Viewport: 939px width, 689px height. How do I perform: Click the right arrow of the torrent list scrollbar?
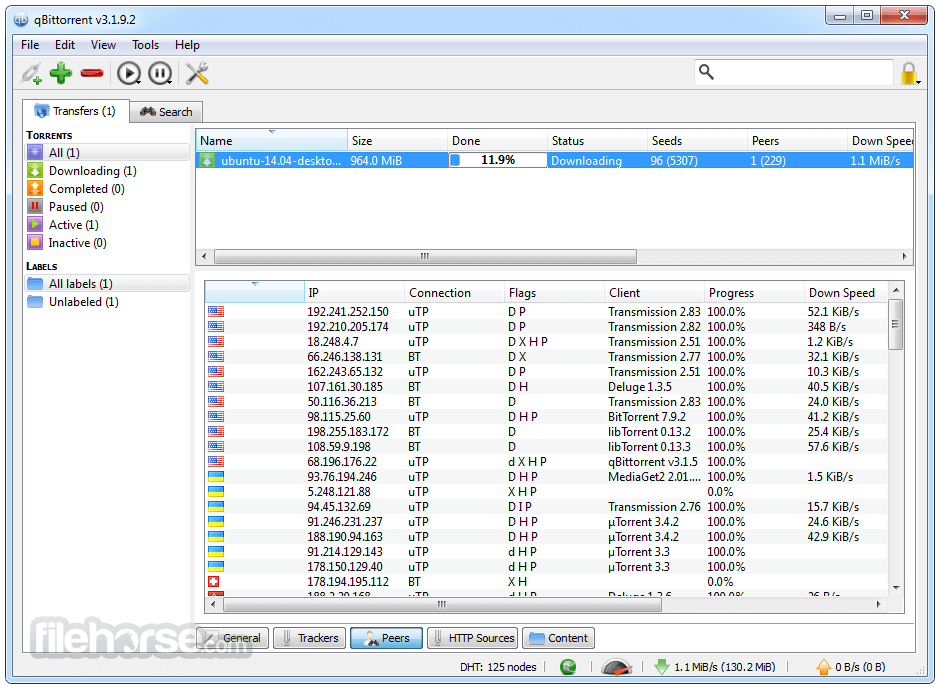click(904, 257)
